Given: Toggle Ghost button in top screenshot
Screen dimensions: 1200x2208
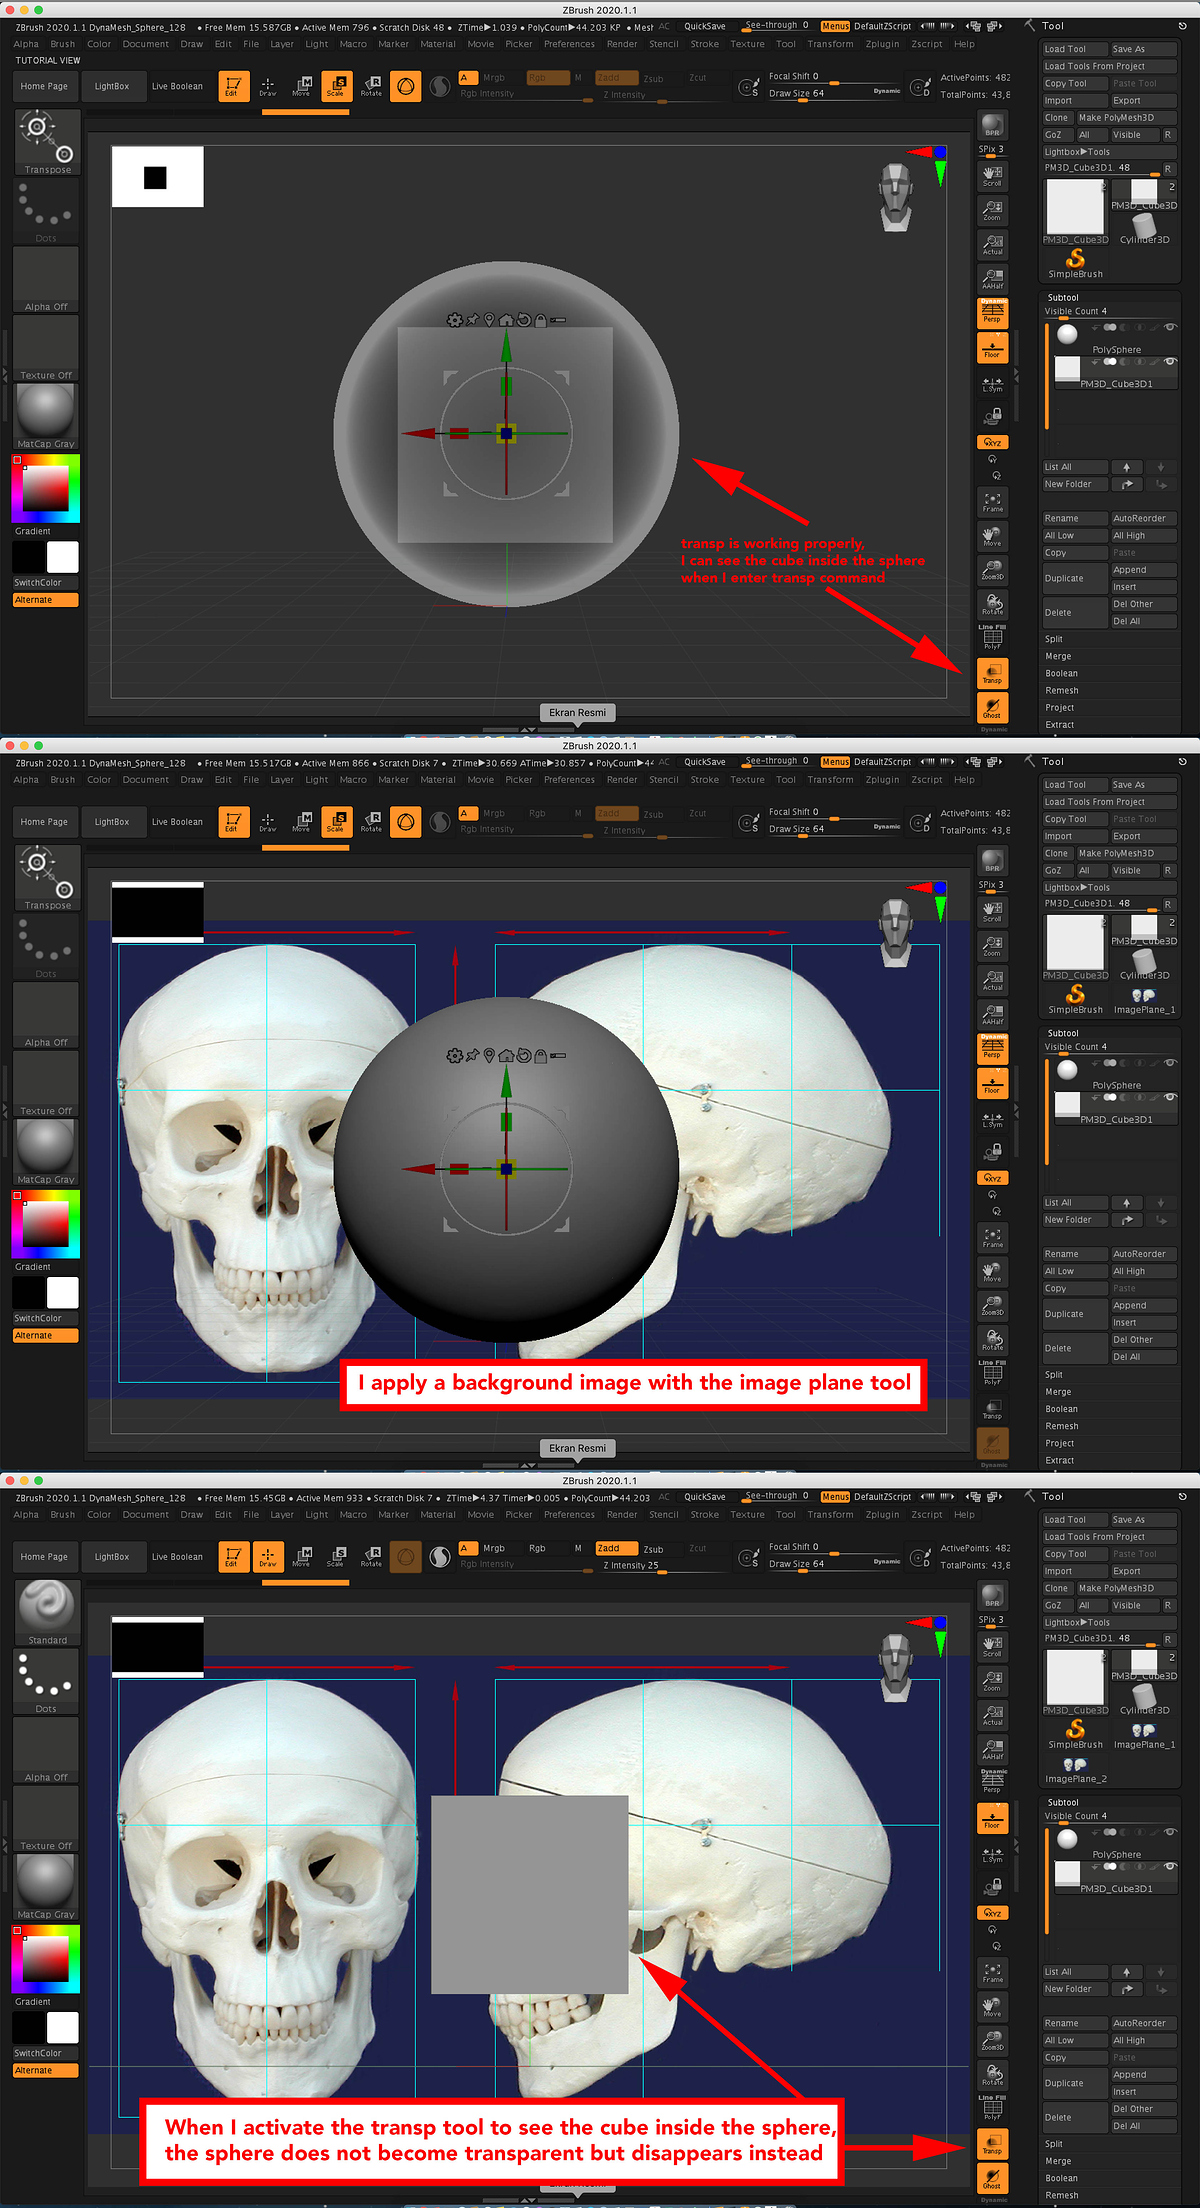Looking at the screenshot, I should tap(992, 707).
